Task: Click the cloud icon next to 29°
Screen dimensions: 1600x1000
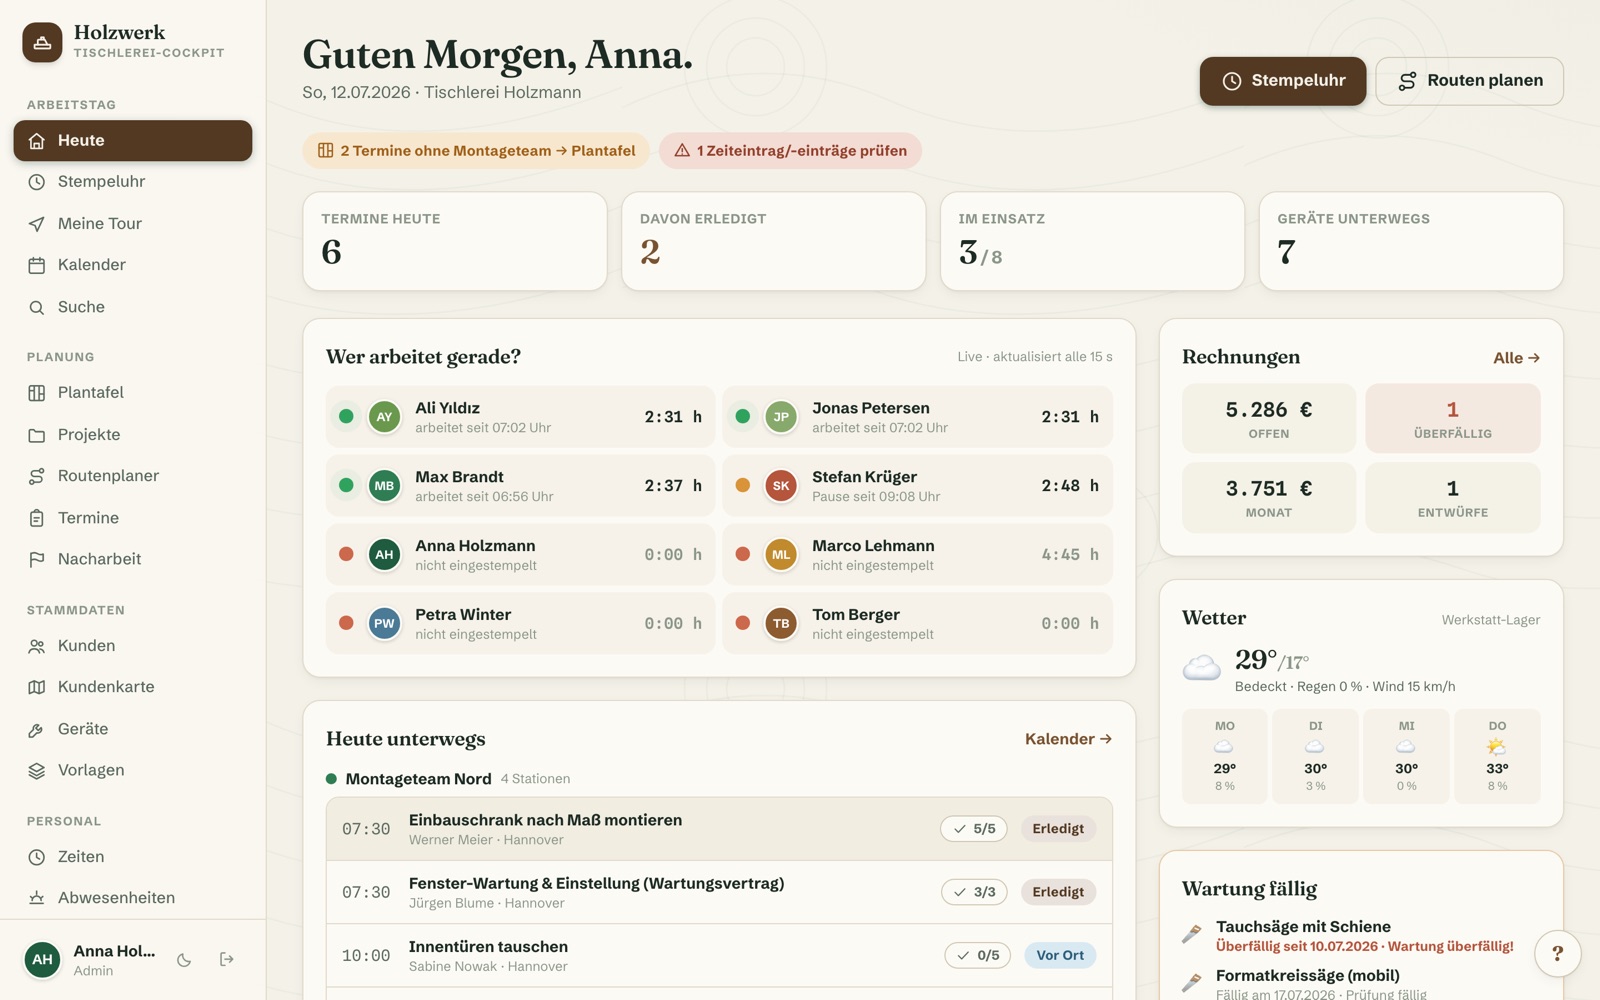Action: click(x=1202, y=667)
